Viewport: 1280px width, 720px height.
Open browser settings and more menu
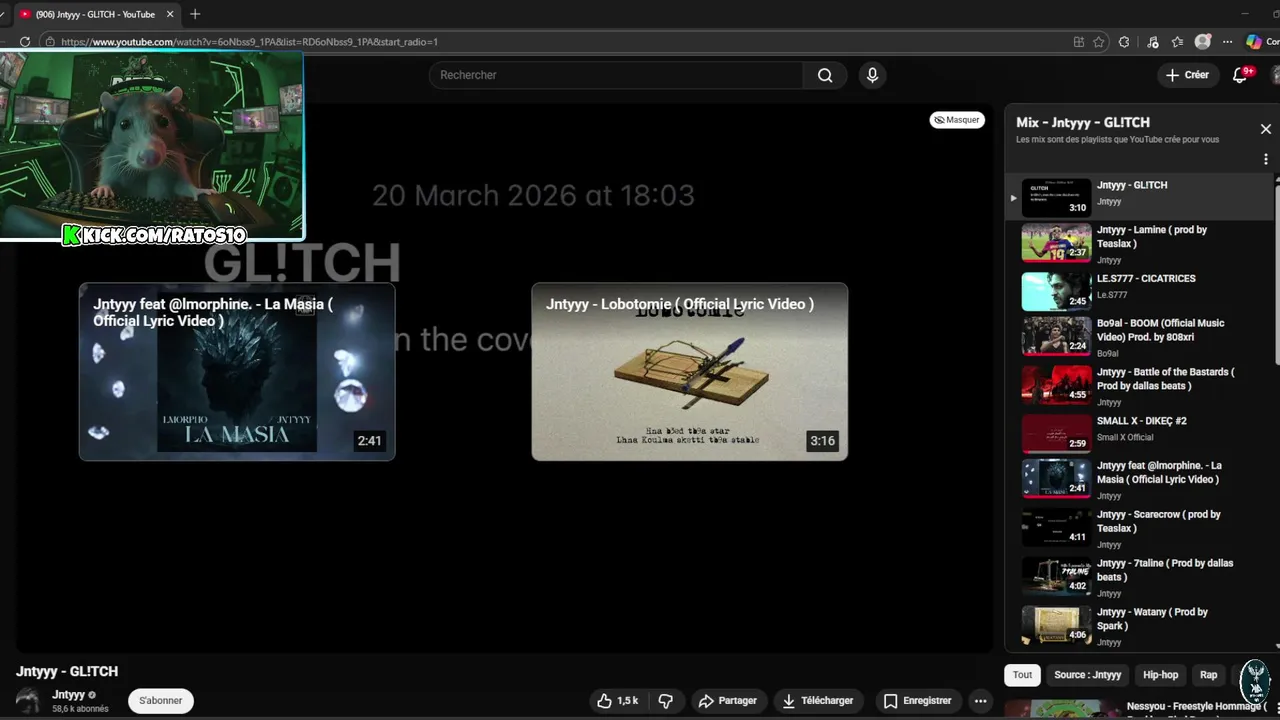(1227, 42)
